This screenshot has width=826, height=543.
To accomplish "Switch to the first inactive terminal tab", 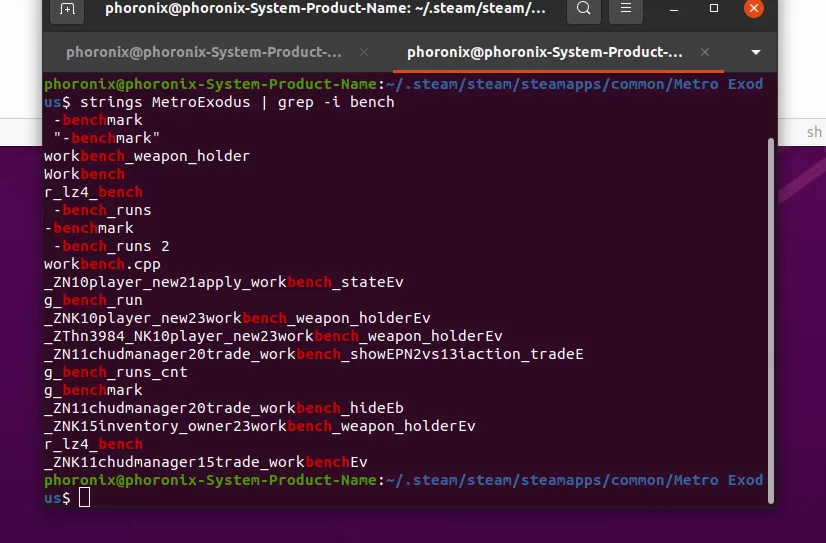I will [204, 52].
